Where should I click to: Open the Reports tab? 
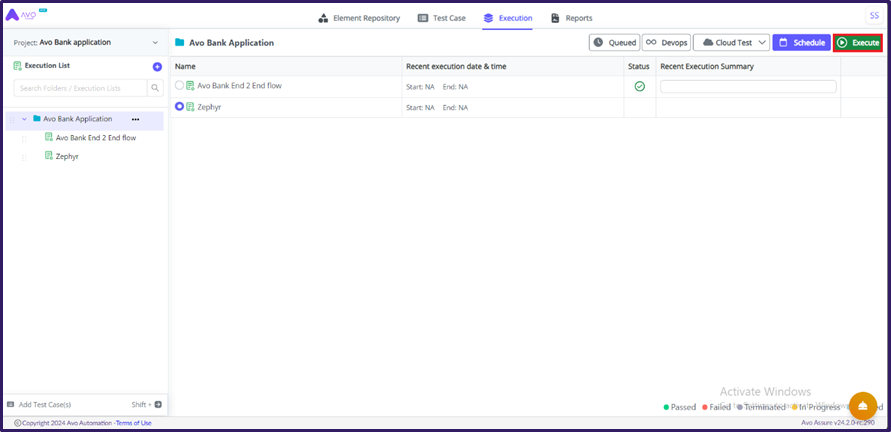point(571,18)
